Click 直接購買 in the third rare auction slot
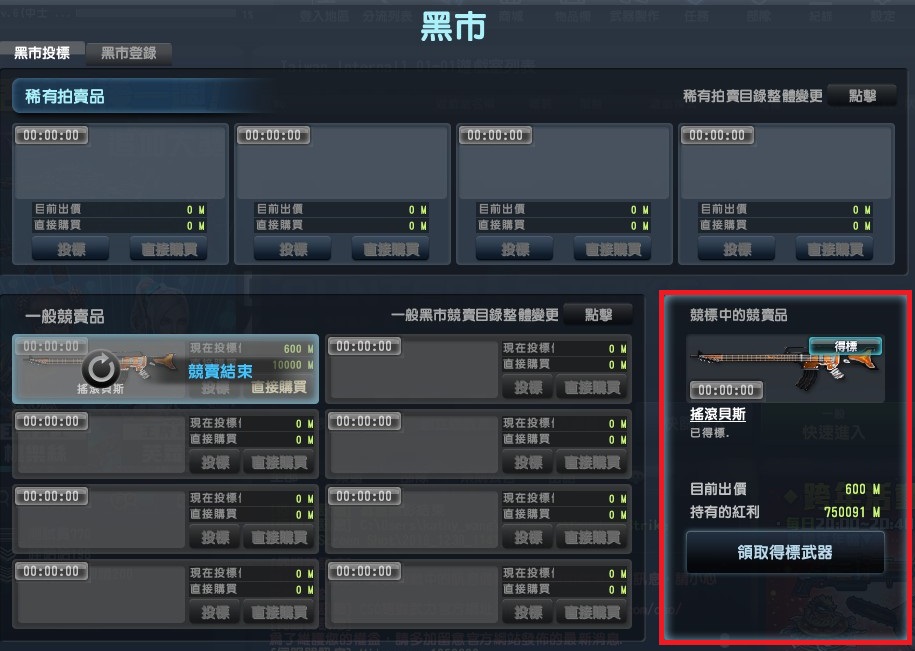Image resolution: width=915 pixels, height=651 pixels. click(x=612, y=250)
